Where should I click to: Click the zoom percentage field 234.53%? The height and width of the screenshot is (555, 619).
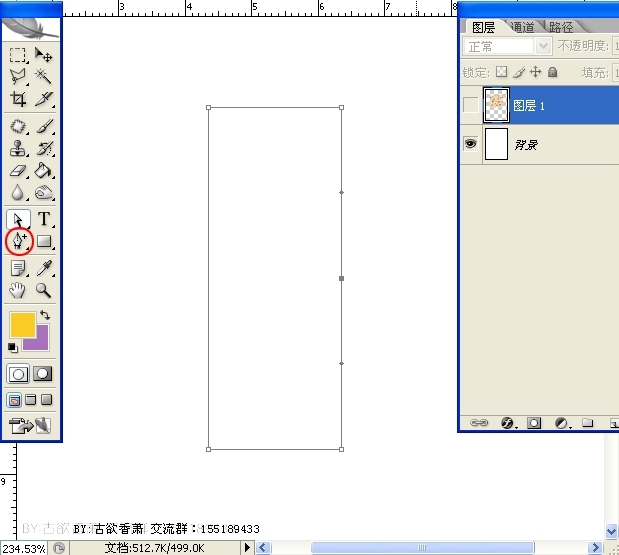tap(24, 548)
